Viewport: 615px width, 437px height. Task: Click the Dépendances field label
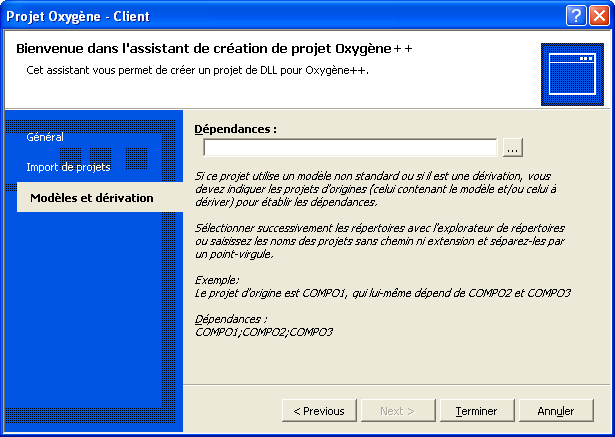[235, 129]
